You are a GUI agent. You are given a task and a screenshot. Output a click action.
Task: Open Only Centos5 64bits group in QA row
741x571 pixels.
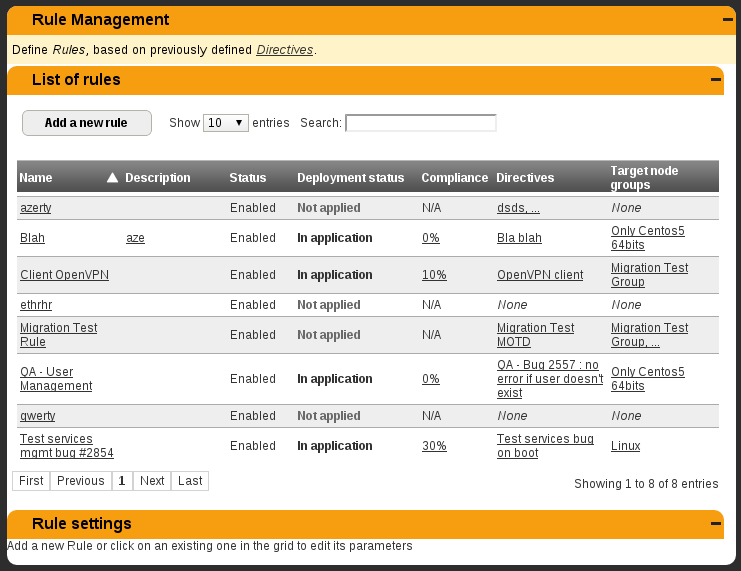tap(647, 379)
